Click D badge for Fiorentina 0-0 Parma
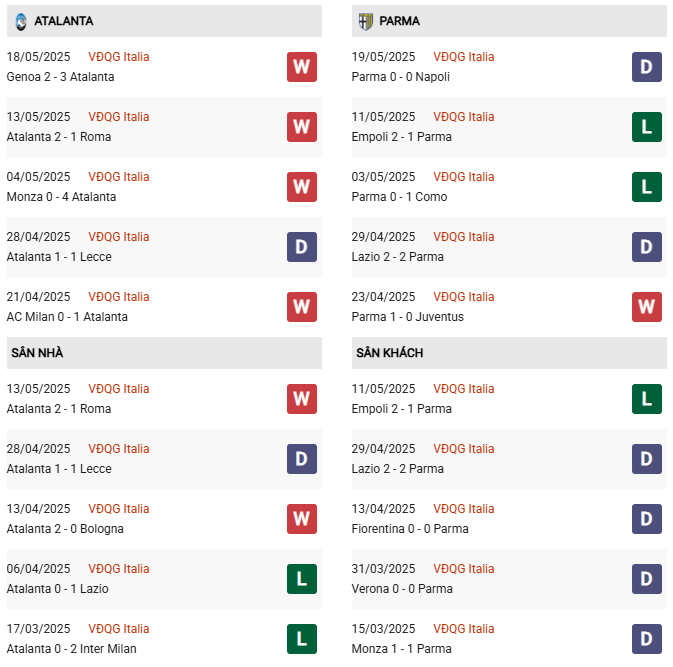 647,519
